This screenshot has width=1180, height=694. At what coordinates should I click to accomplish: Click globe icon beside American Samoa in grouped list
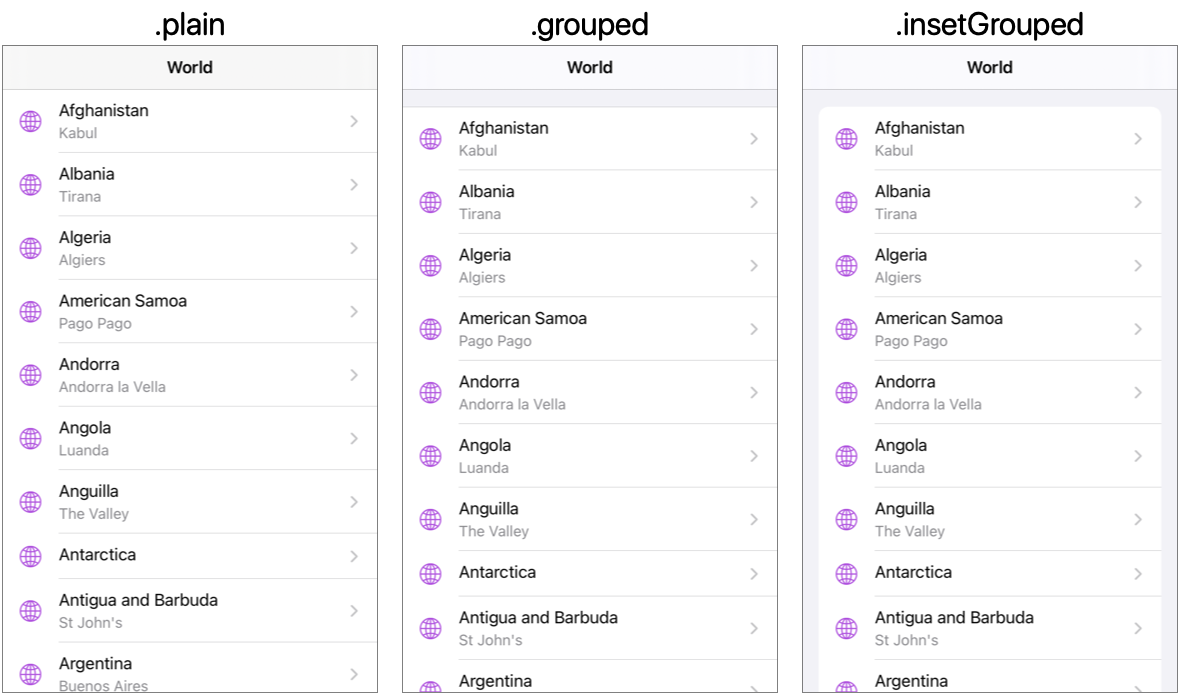(431, 329)
